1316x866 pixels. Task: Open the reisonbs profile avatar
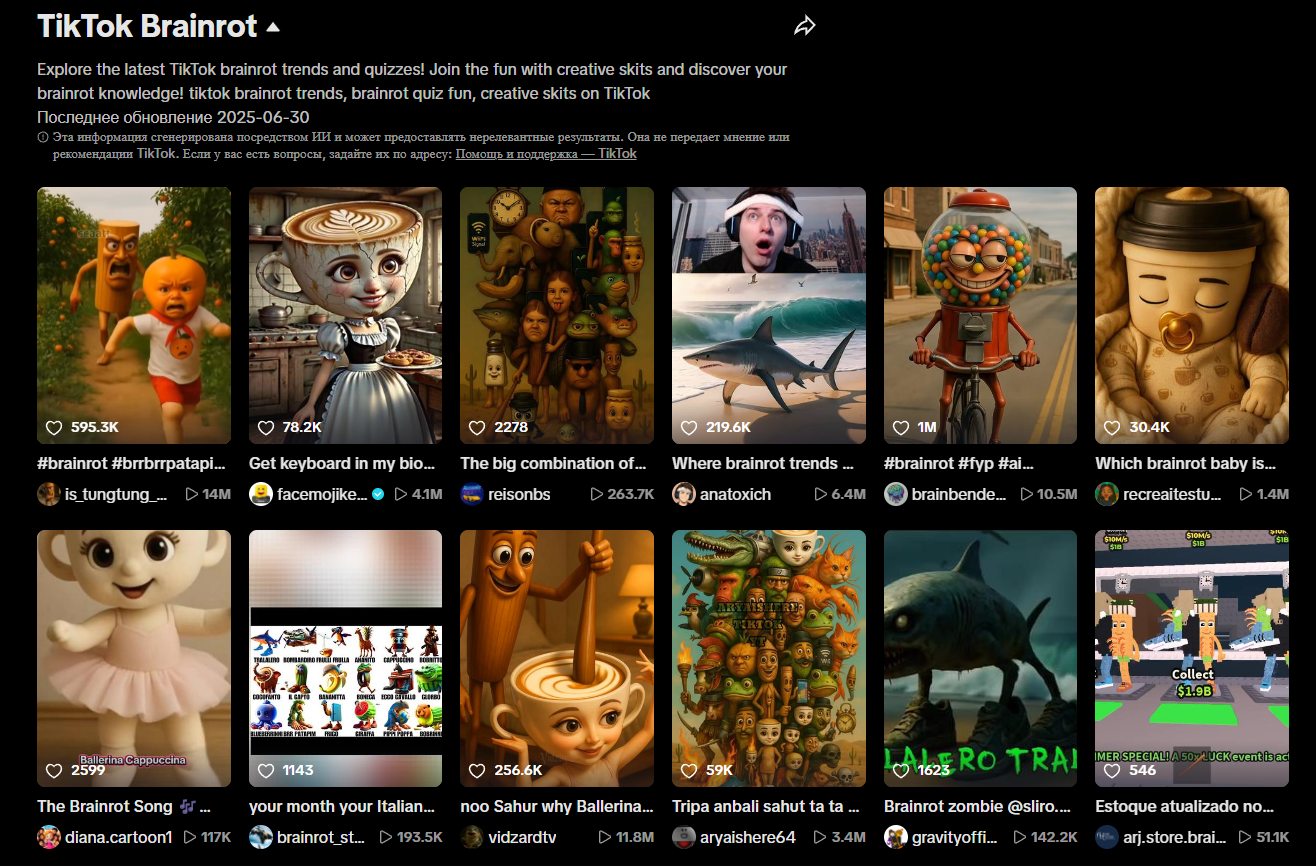[472, 494]
